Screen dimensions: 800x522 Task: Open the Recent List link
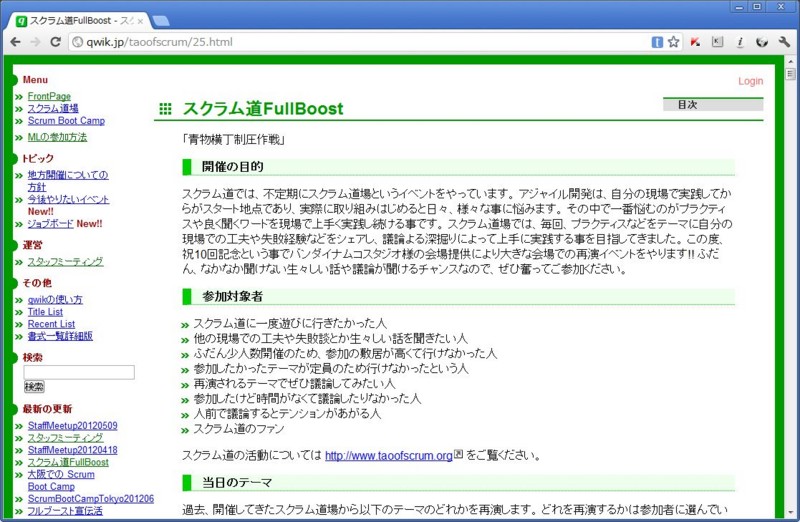point(51,324)
